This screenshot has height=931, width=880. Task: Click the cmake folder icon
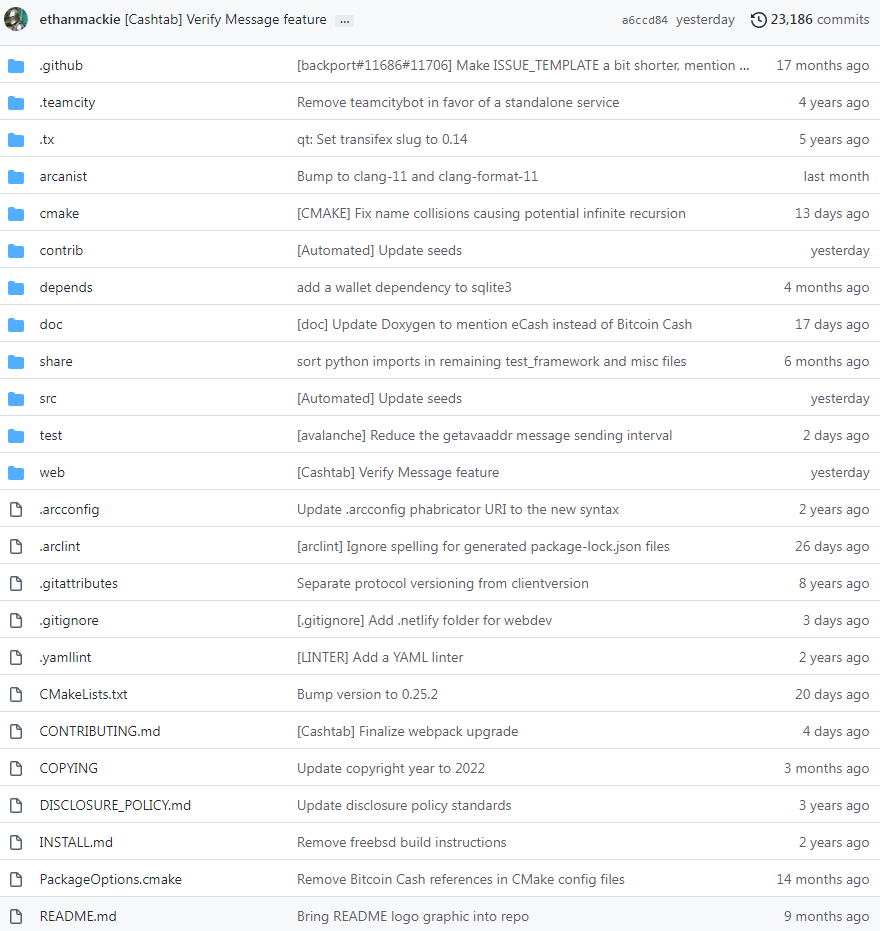16,214
